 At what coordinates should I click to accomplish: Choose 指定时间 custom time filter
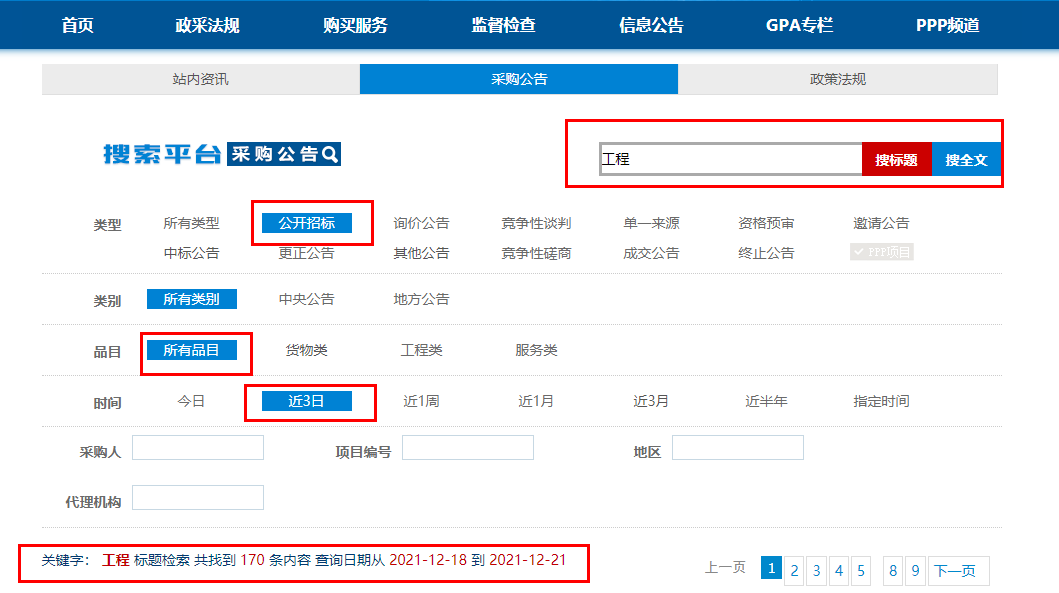coord(881,401)
